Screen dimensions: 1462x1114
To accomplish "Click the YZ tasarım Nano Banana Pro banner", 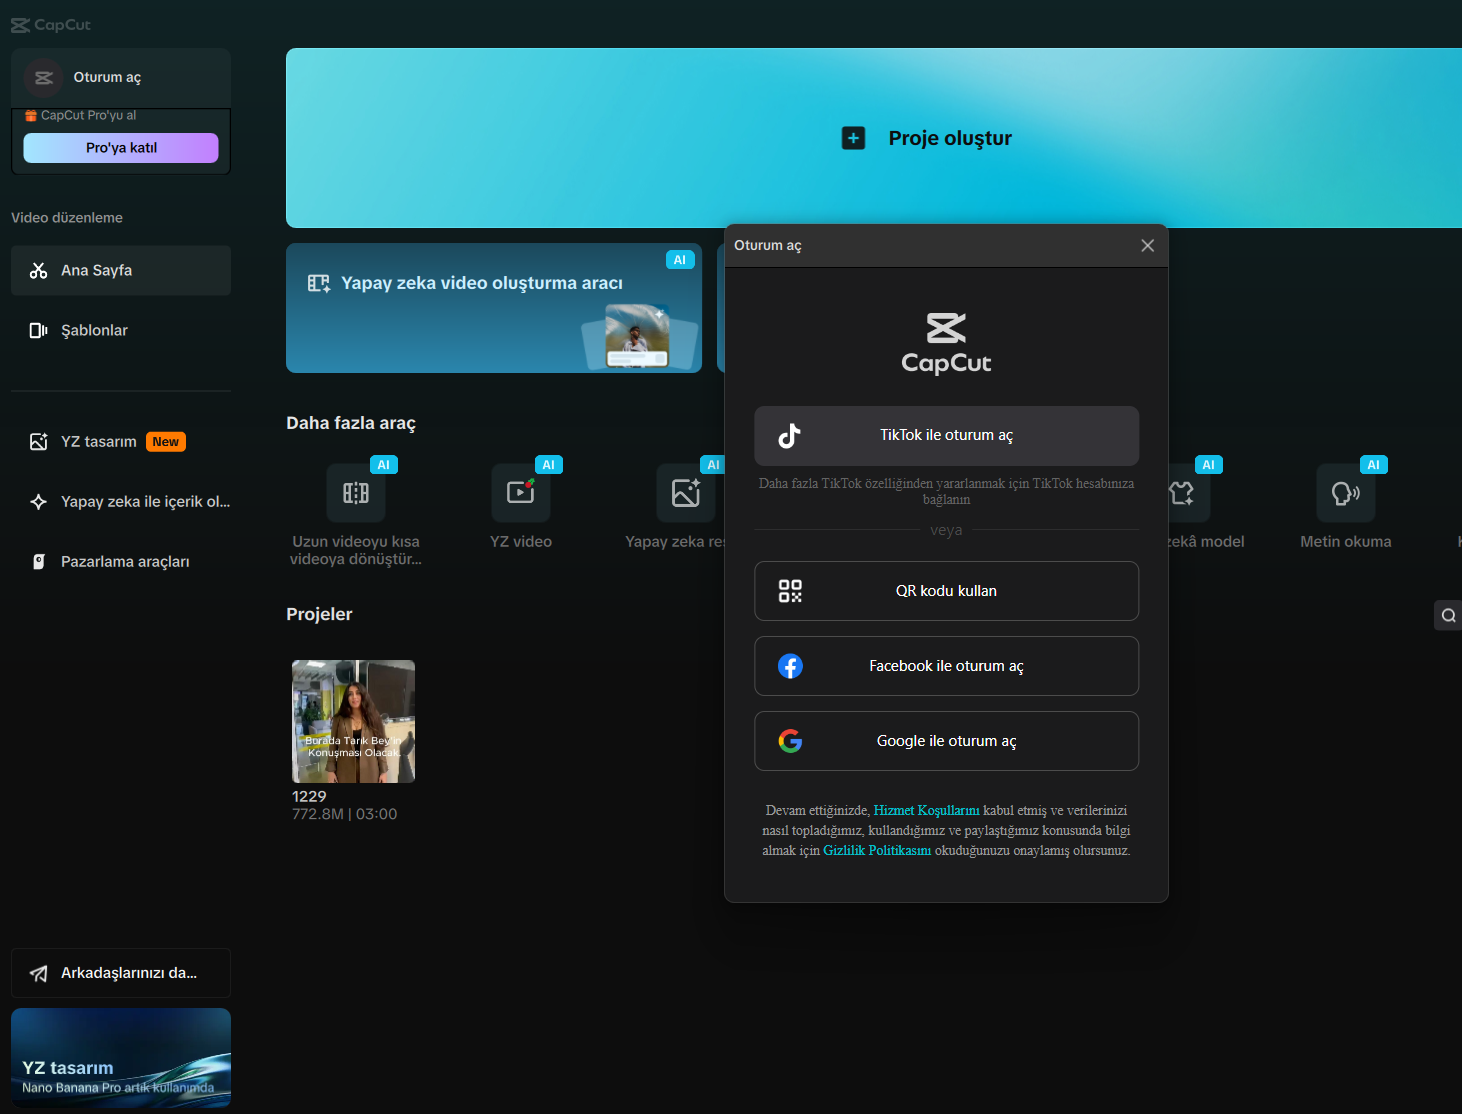I will point(121,1058).
